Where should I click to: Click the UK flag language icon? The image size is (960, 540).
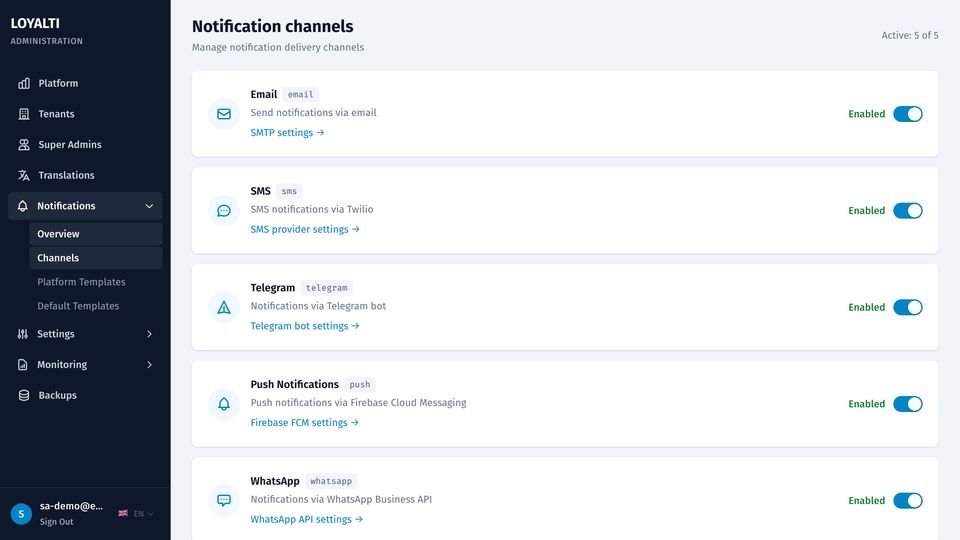(x=123, y=513)
